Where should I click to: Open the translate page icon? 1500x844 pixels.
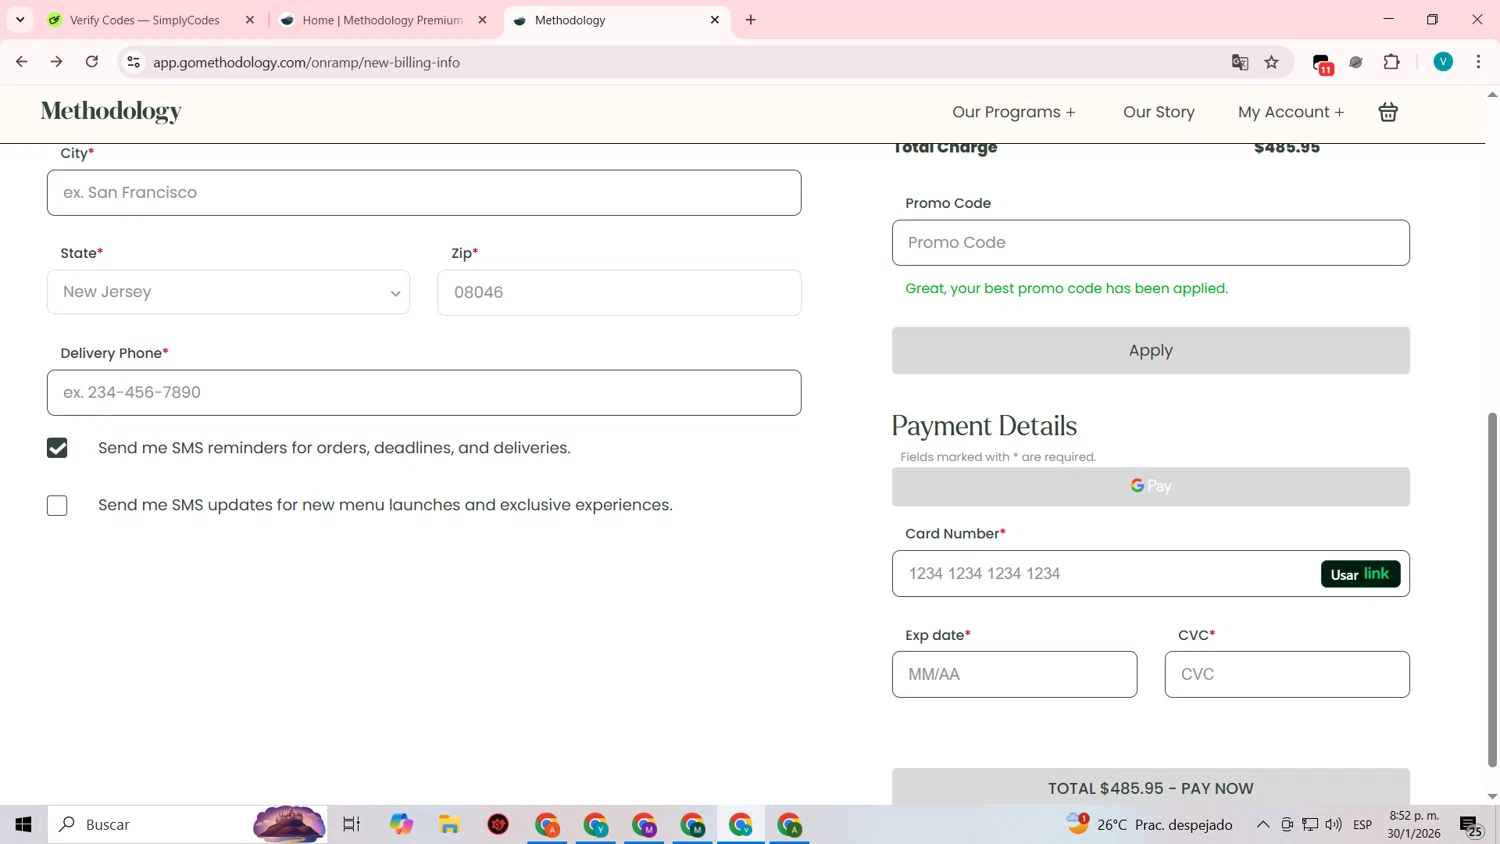click(1240, 62)
